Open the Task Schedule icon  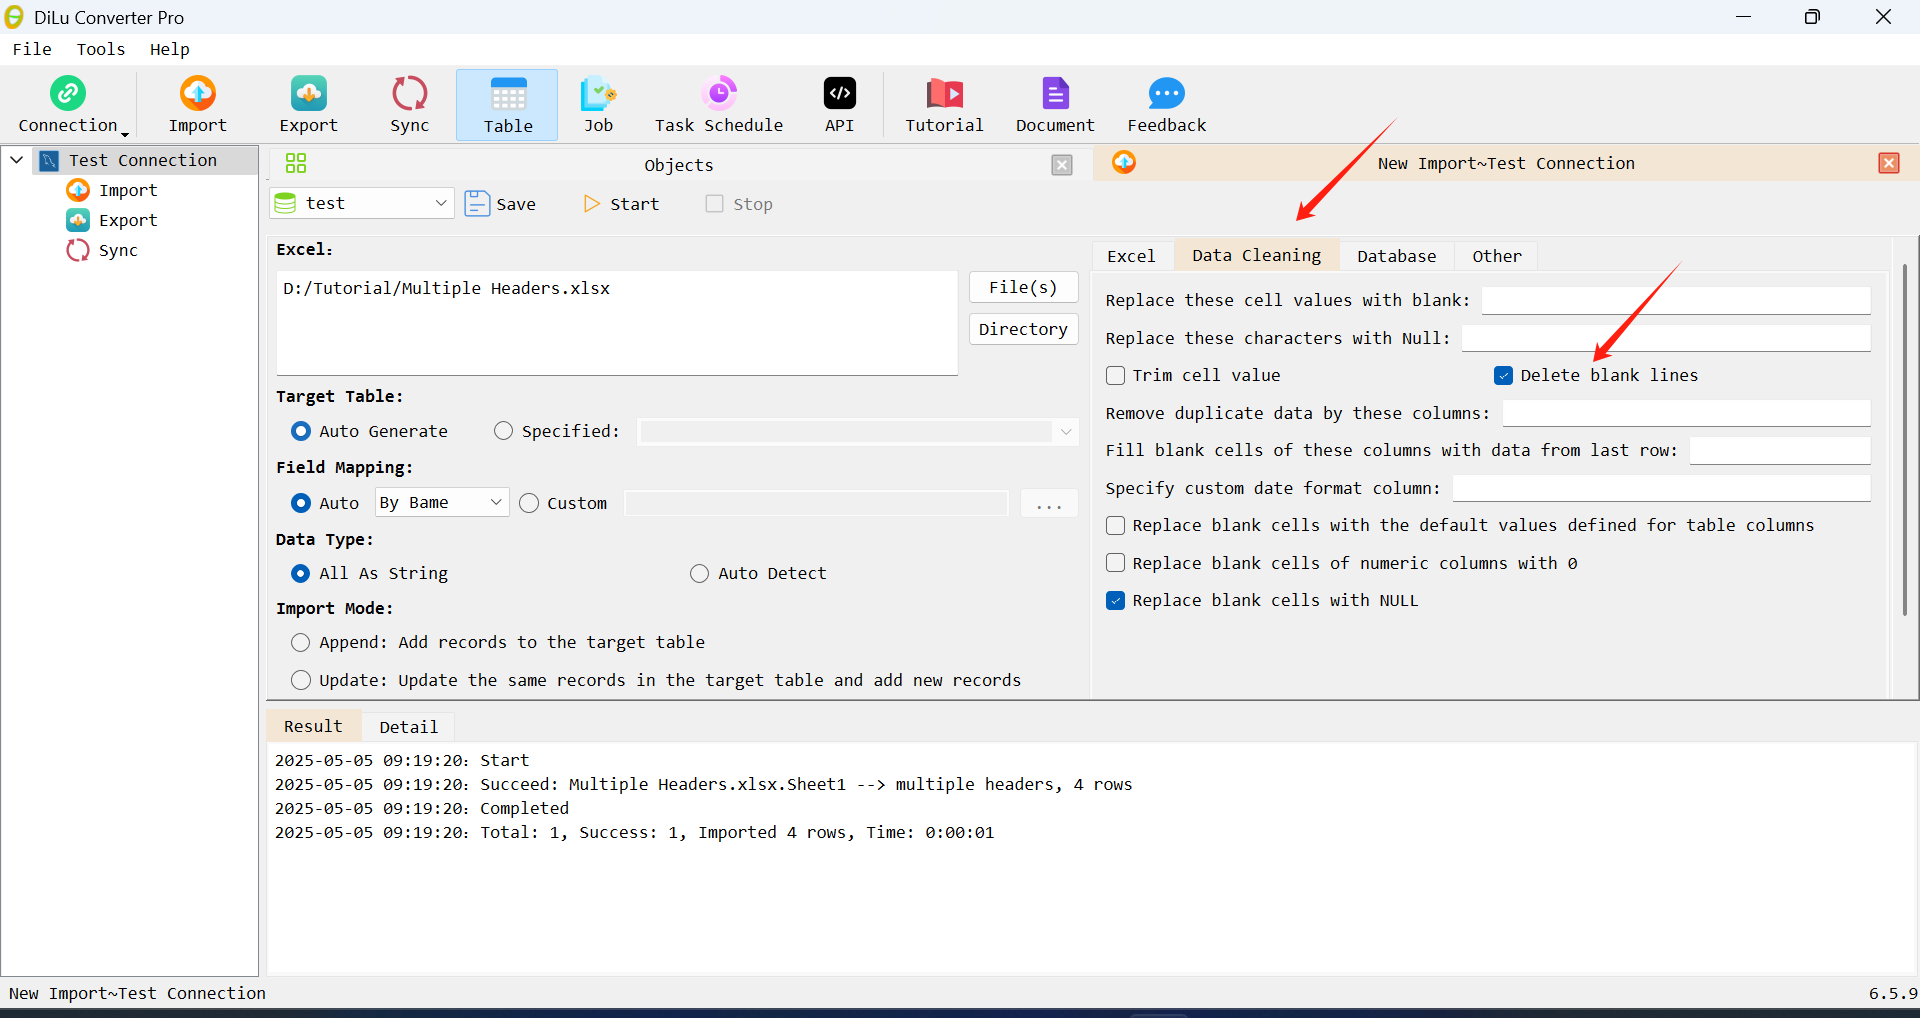pyautogui.click(x=719, y=94)
